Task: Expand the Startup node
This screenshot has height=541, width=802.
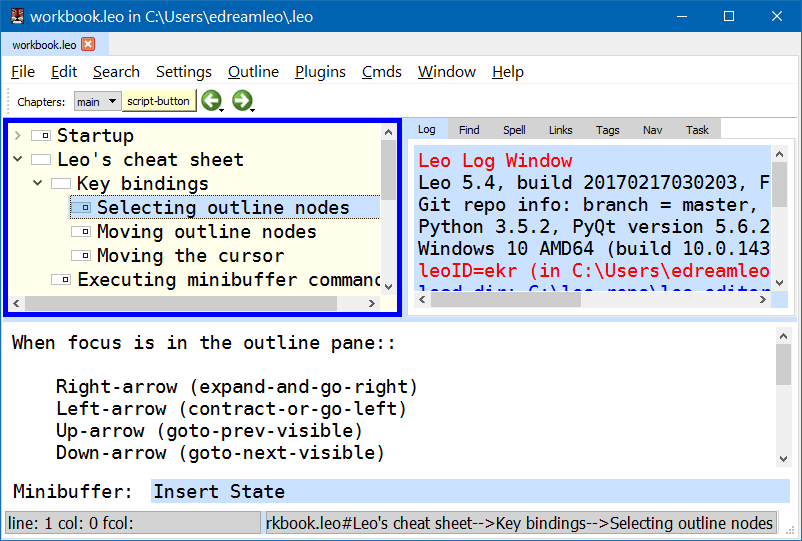Action: (18, 136)
